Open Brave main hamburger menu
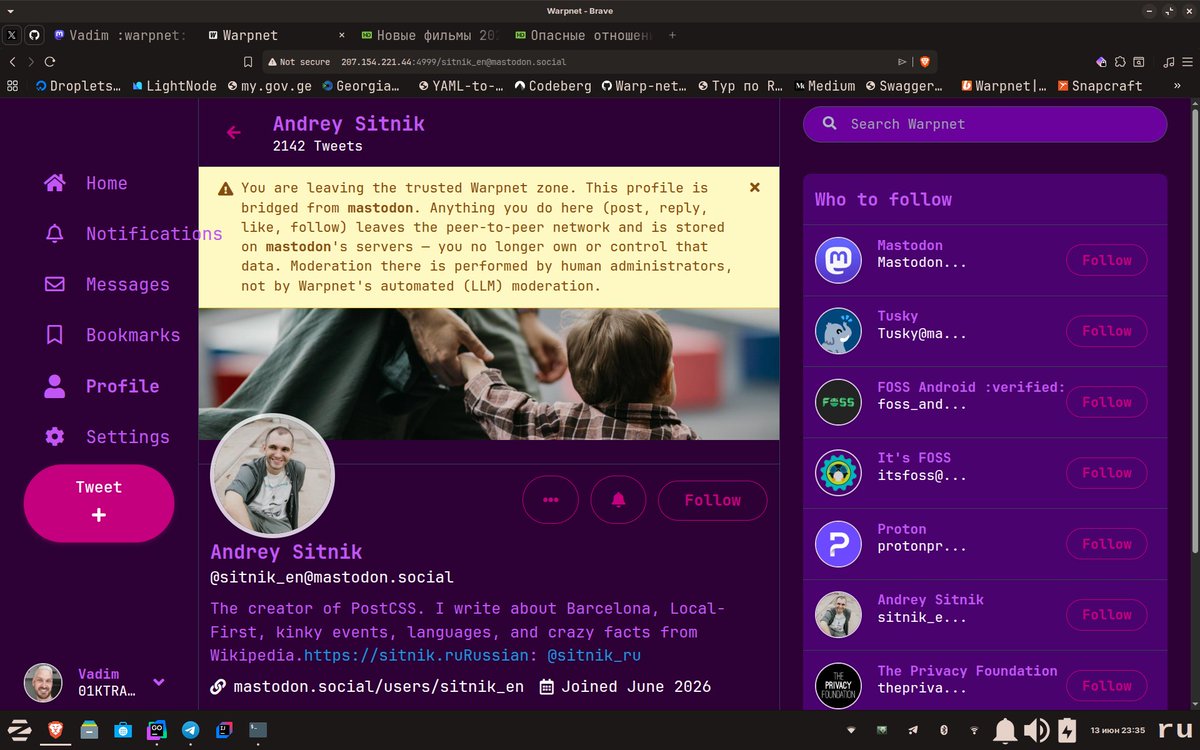This screenshot has width=1200, height=750. pos(1188,61)
